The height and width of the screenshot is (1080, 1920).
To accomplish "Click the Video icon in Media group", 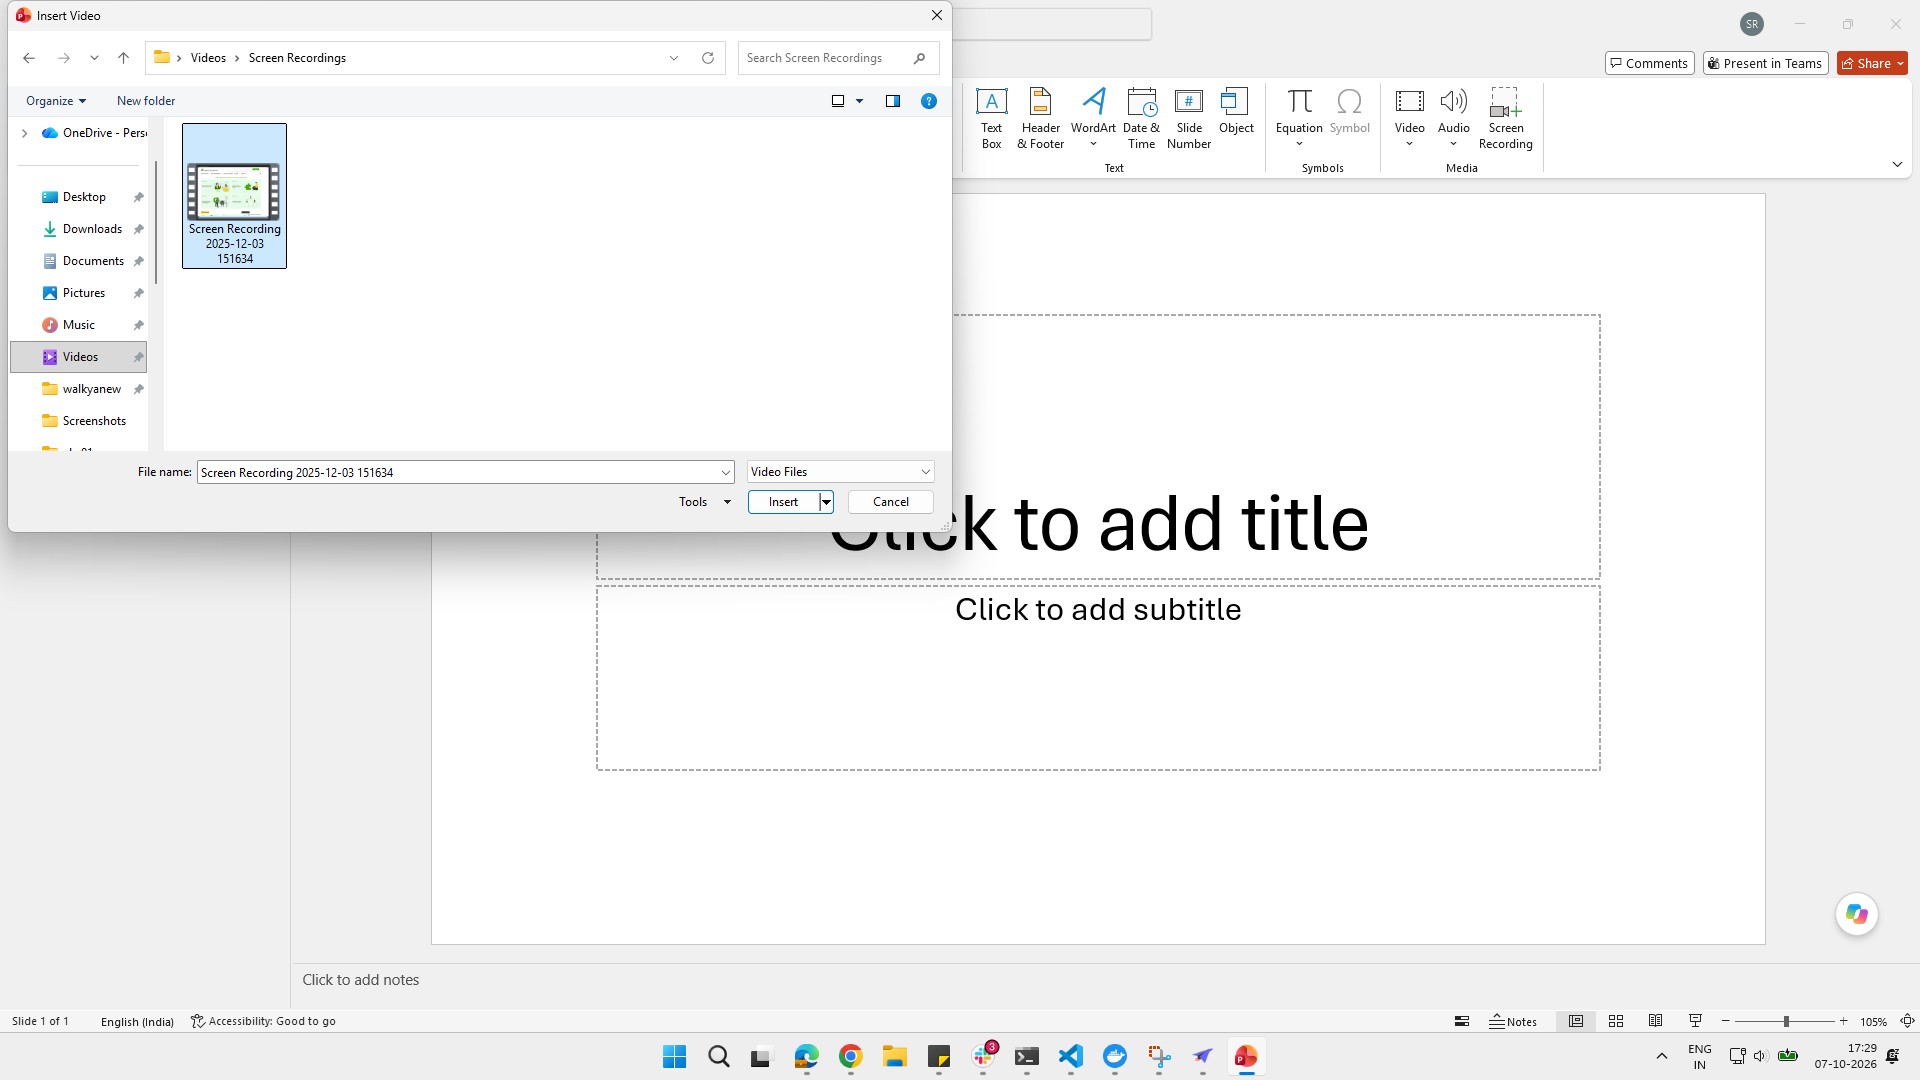I will tap(1409, 101).
